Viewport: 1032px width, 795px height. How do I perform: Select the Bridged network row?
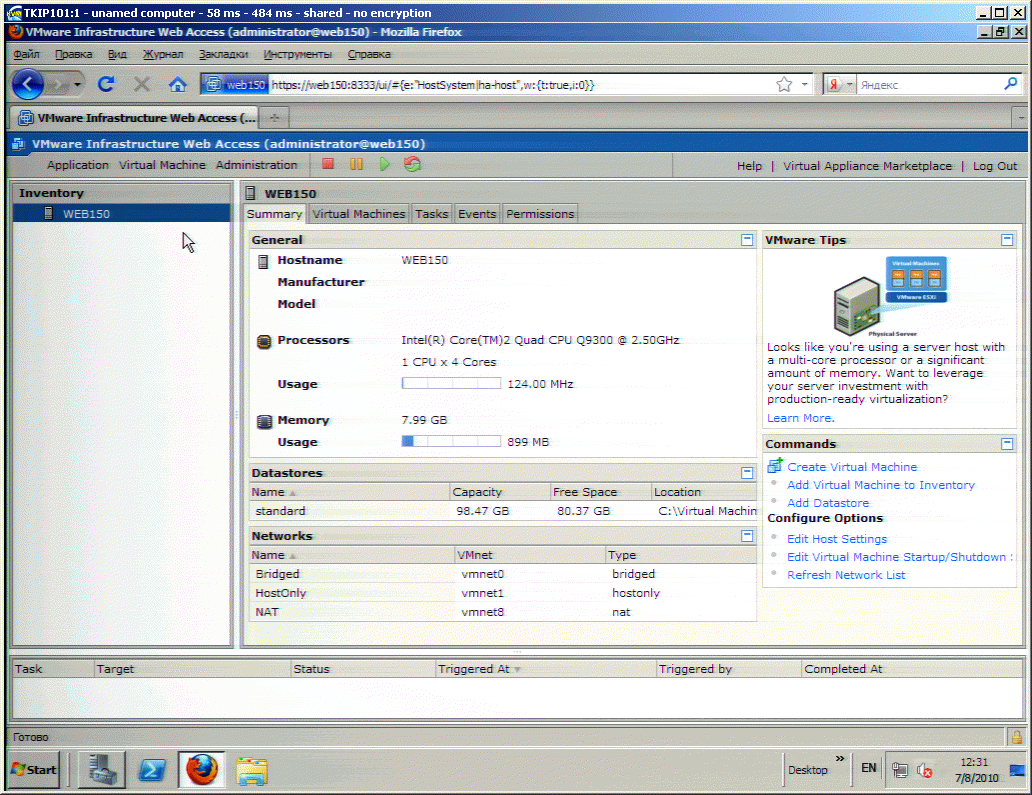(x=503, y=574)
